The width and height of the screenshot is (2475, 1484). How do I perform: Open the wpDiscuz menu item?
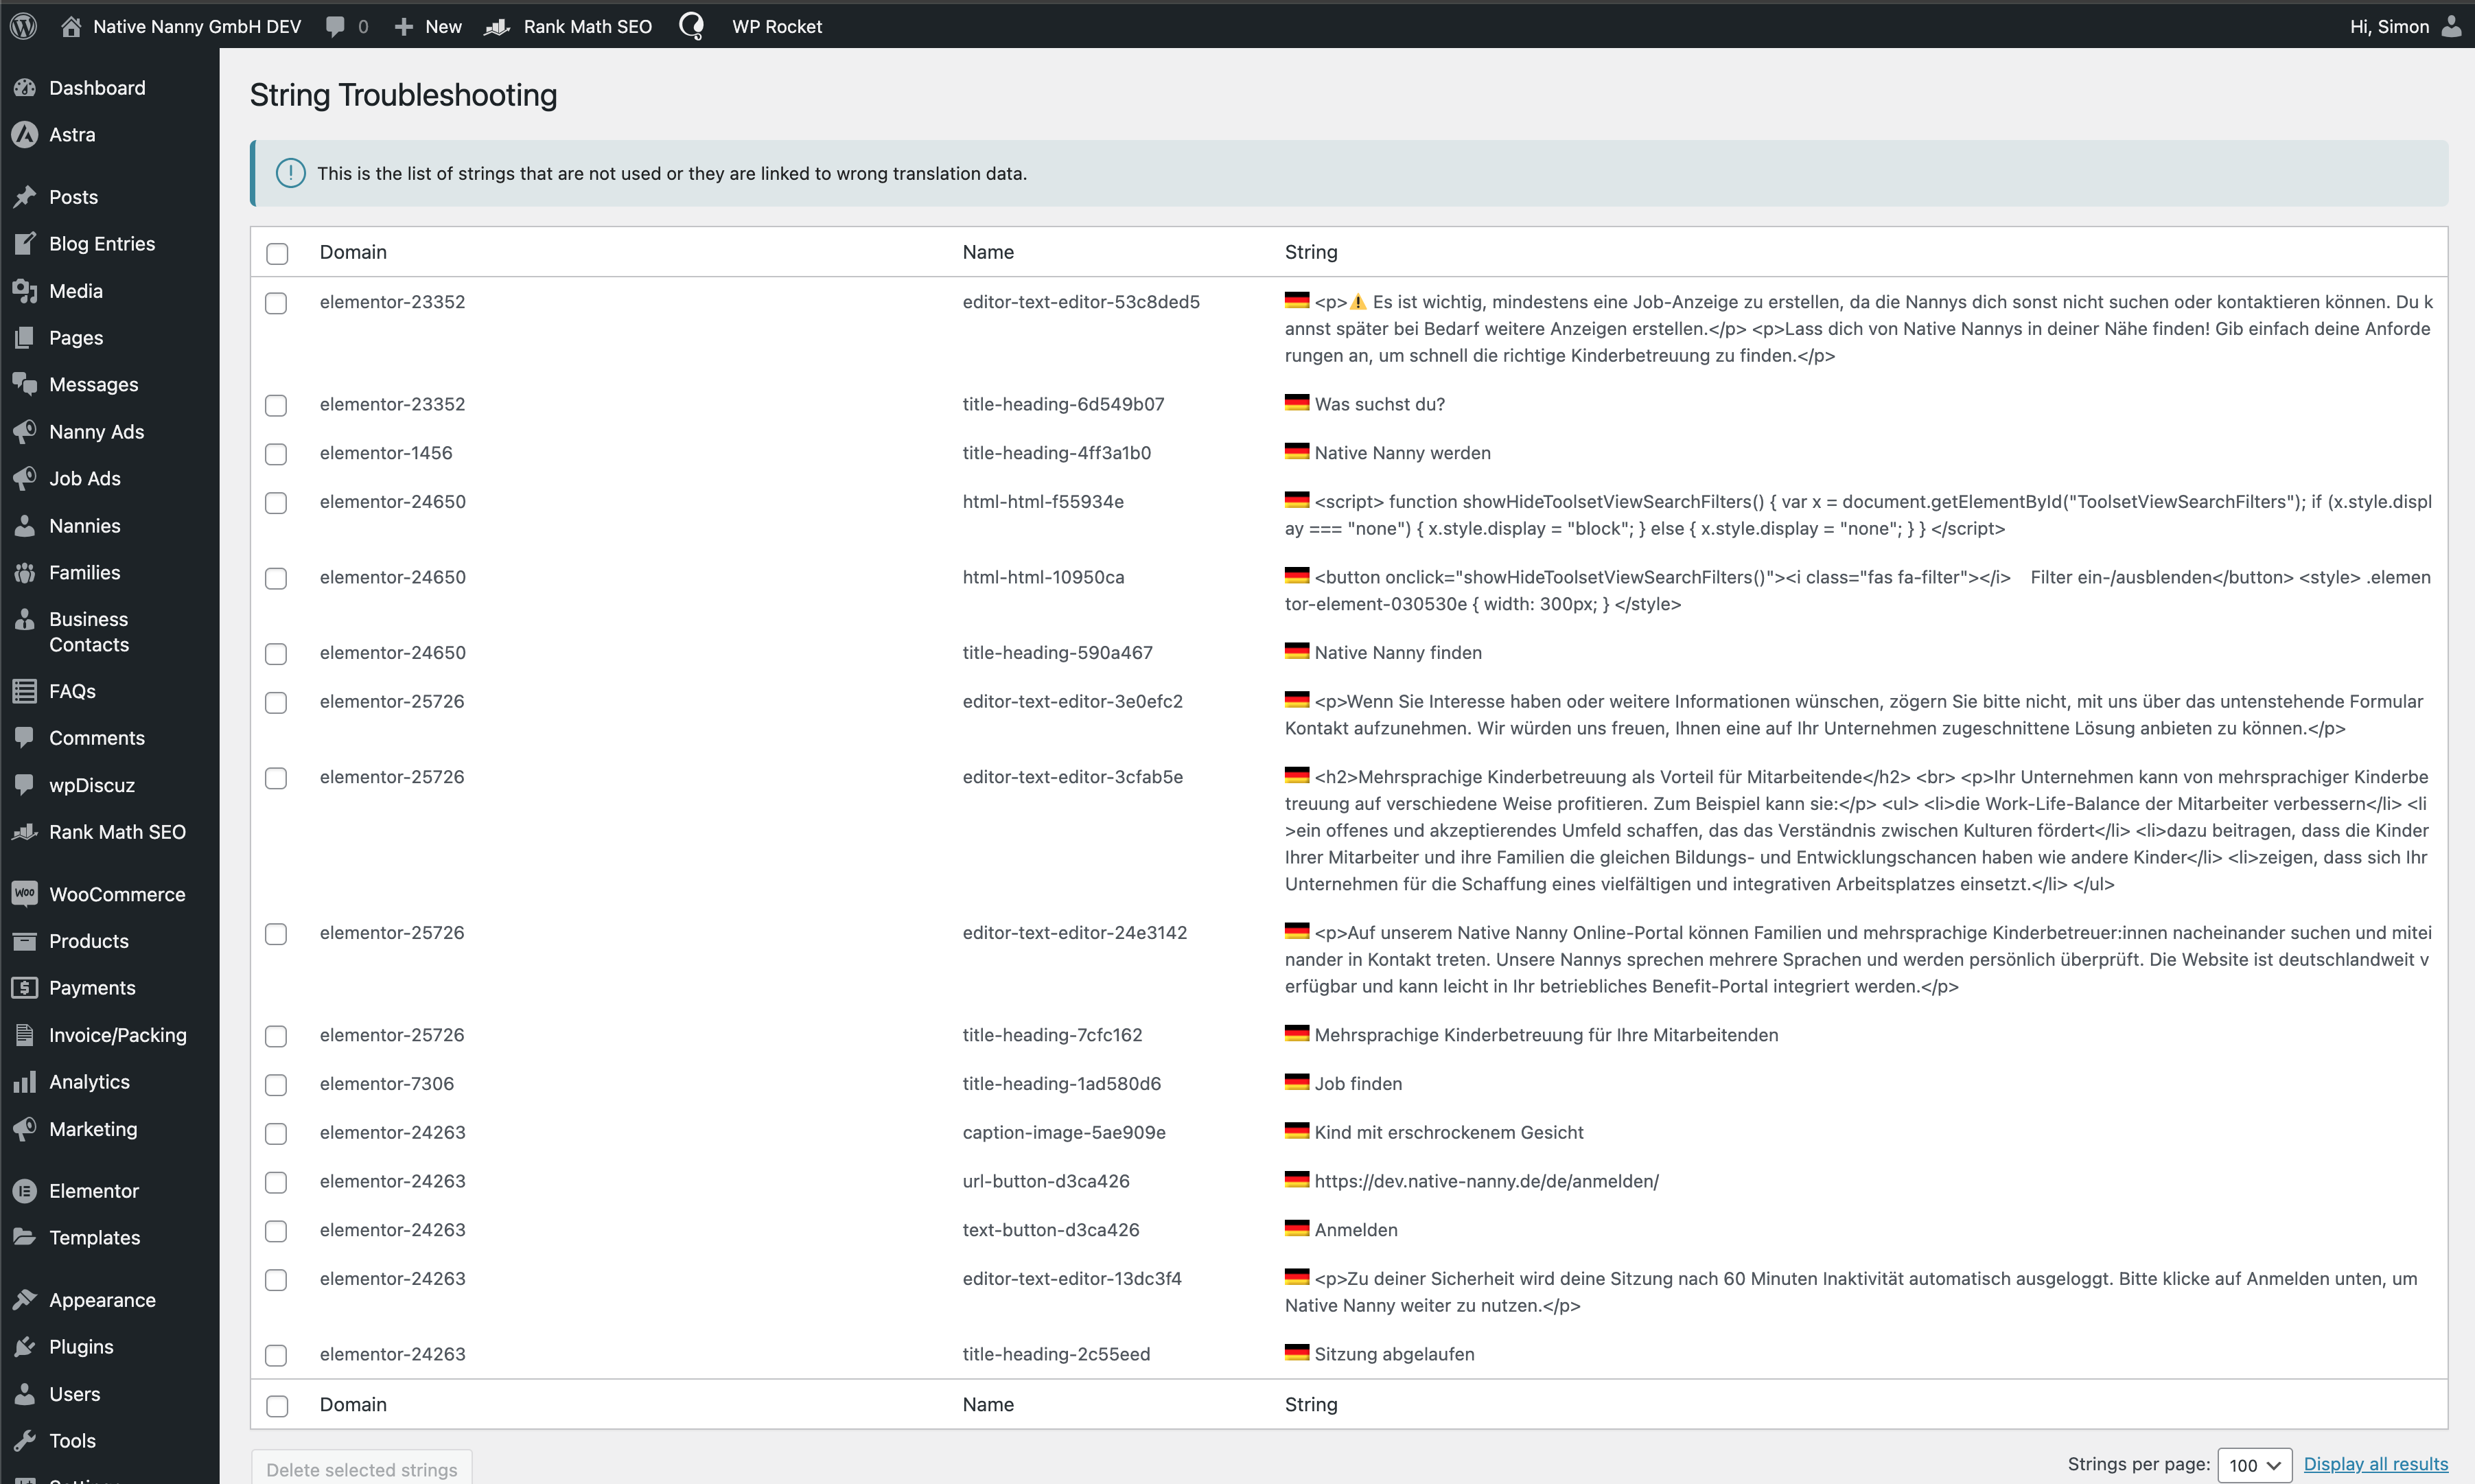click(92, 785)
